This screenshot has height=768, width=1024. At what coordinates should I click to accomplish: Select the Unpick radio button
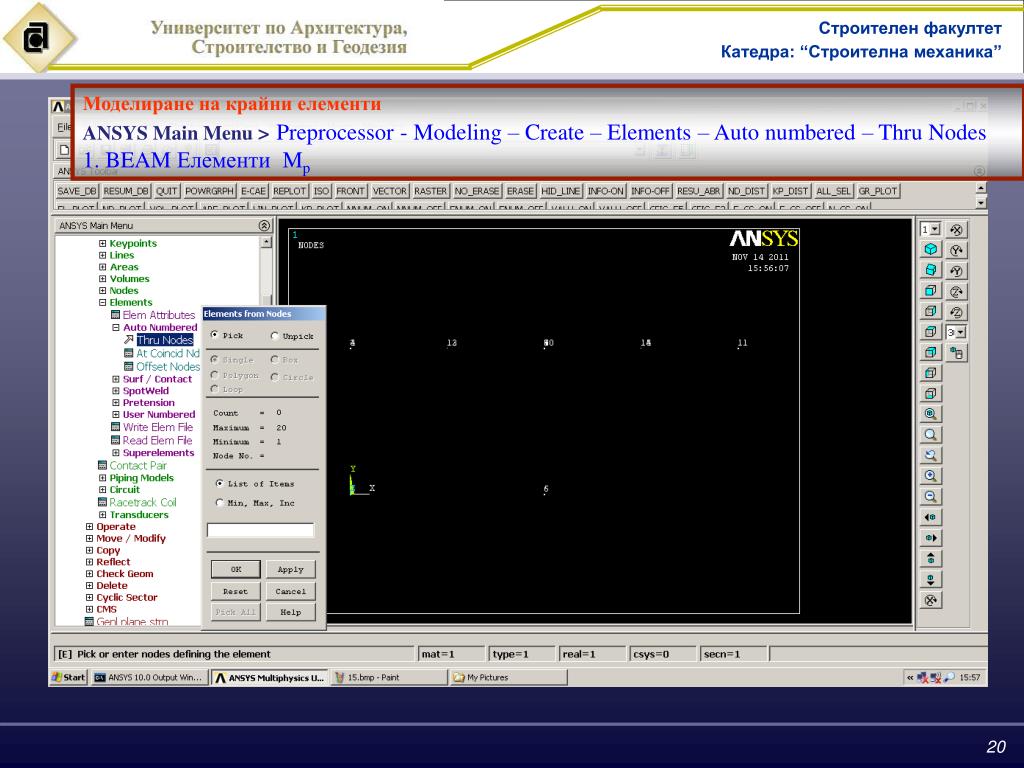(x=274, y=336)
